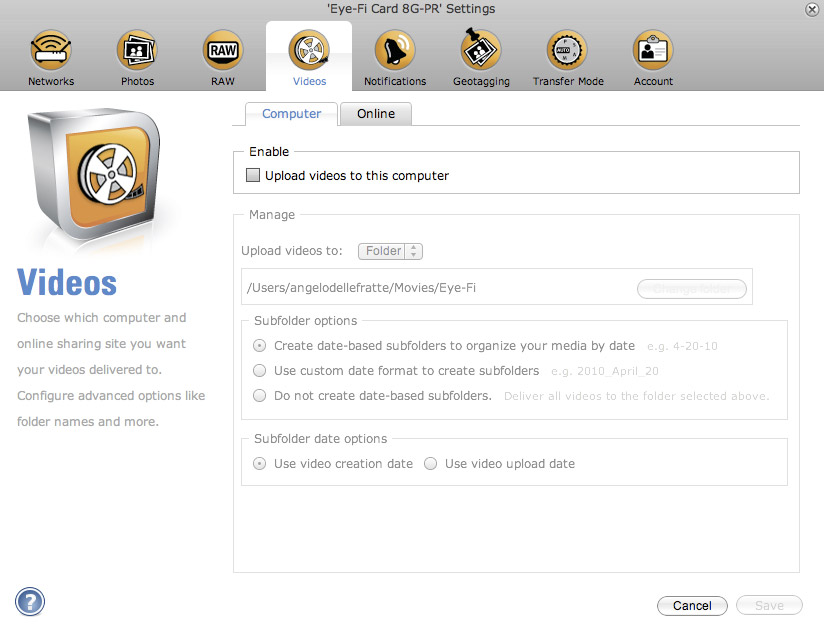Click the Movies/Eye-Fi folder path field

[497, 287]
